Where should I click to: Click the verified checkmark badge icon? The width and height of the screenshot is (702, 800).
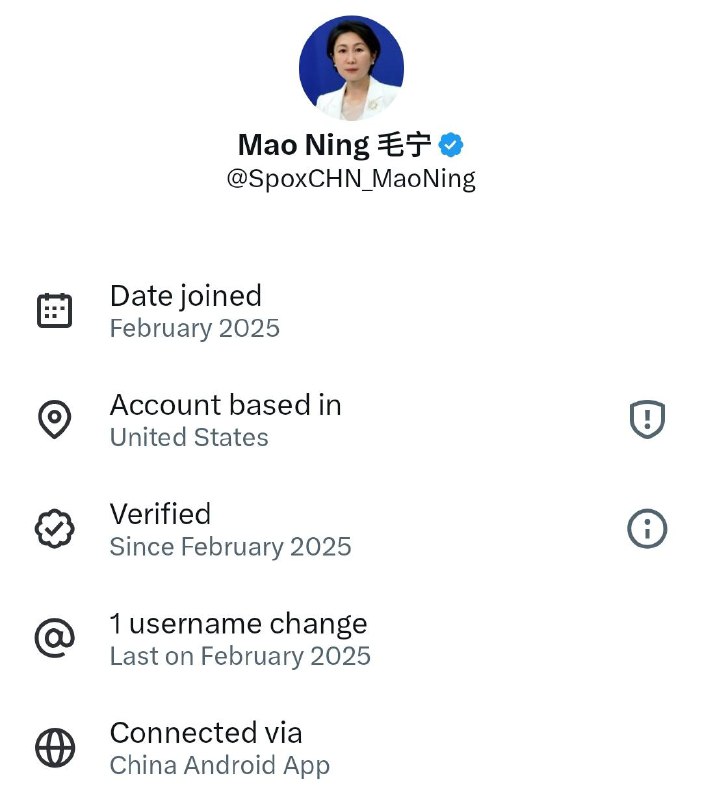[55, 528]
